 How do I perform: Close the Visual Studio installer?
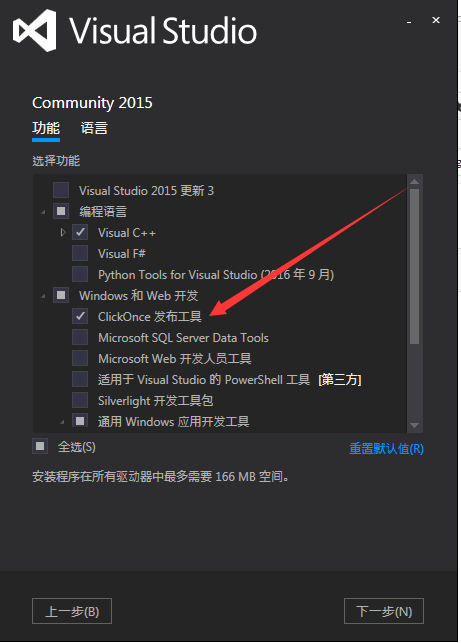click(436, 20)
